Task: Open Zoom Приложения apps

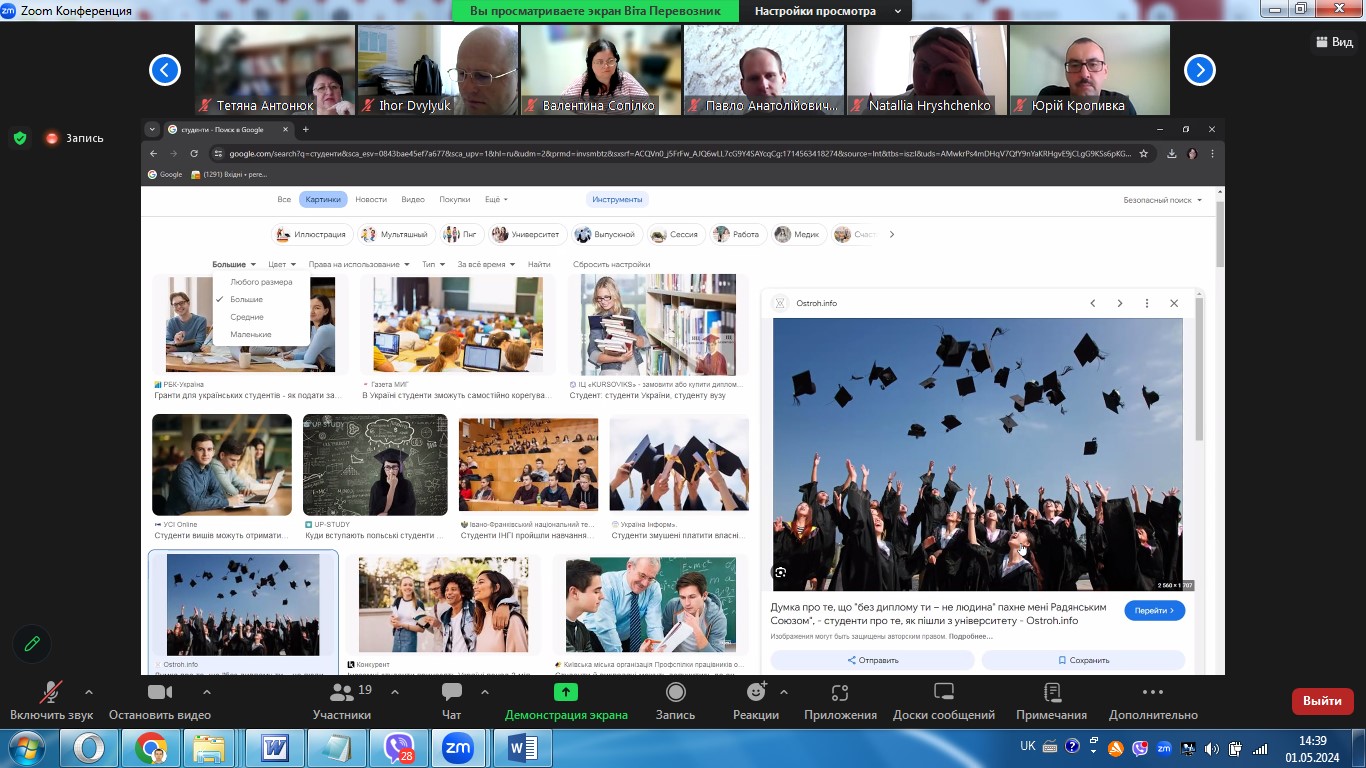Action: pyautogui.click(x=840, y=701)
